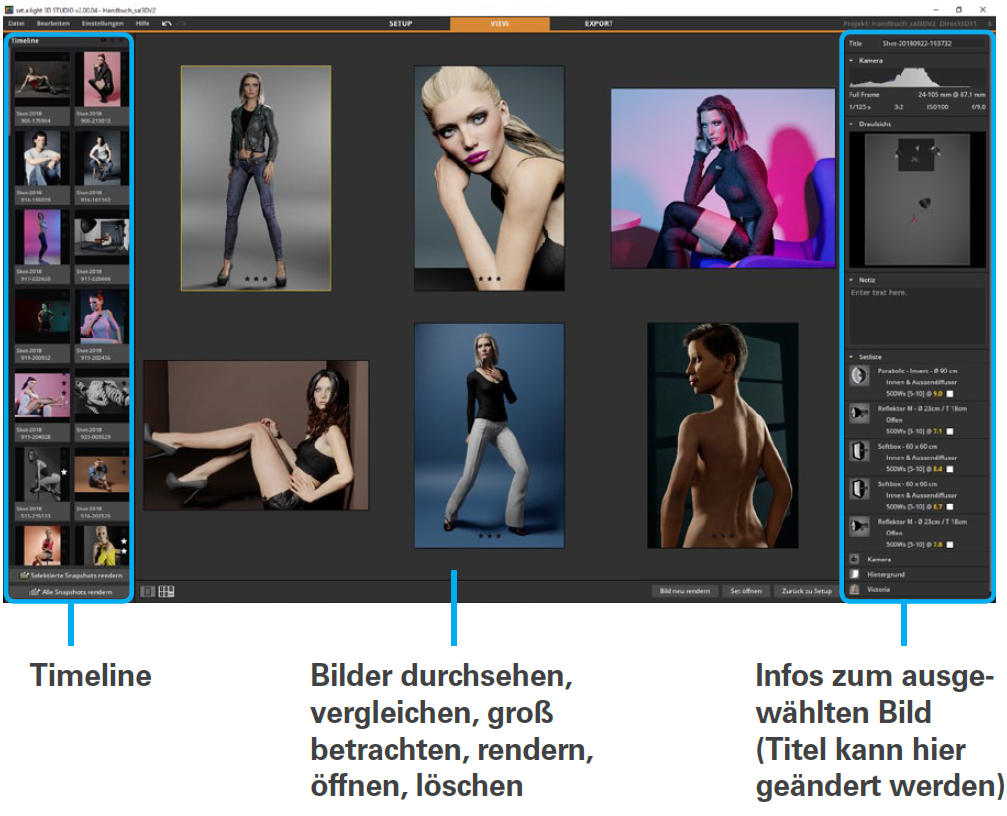Click the Kamera icon in Setliste
The height and width of the screenshot is (816, 1007).
(855, 560)
